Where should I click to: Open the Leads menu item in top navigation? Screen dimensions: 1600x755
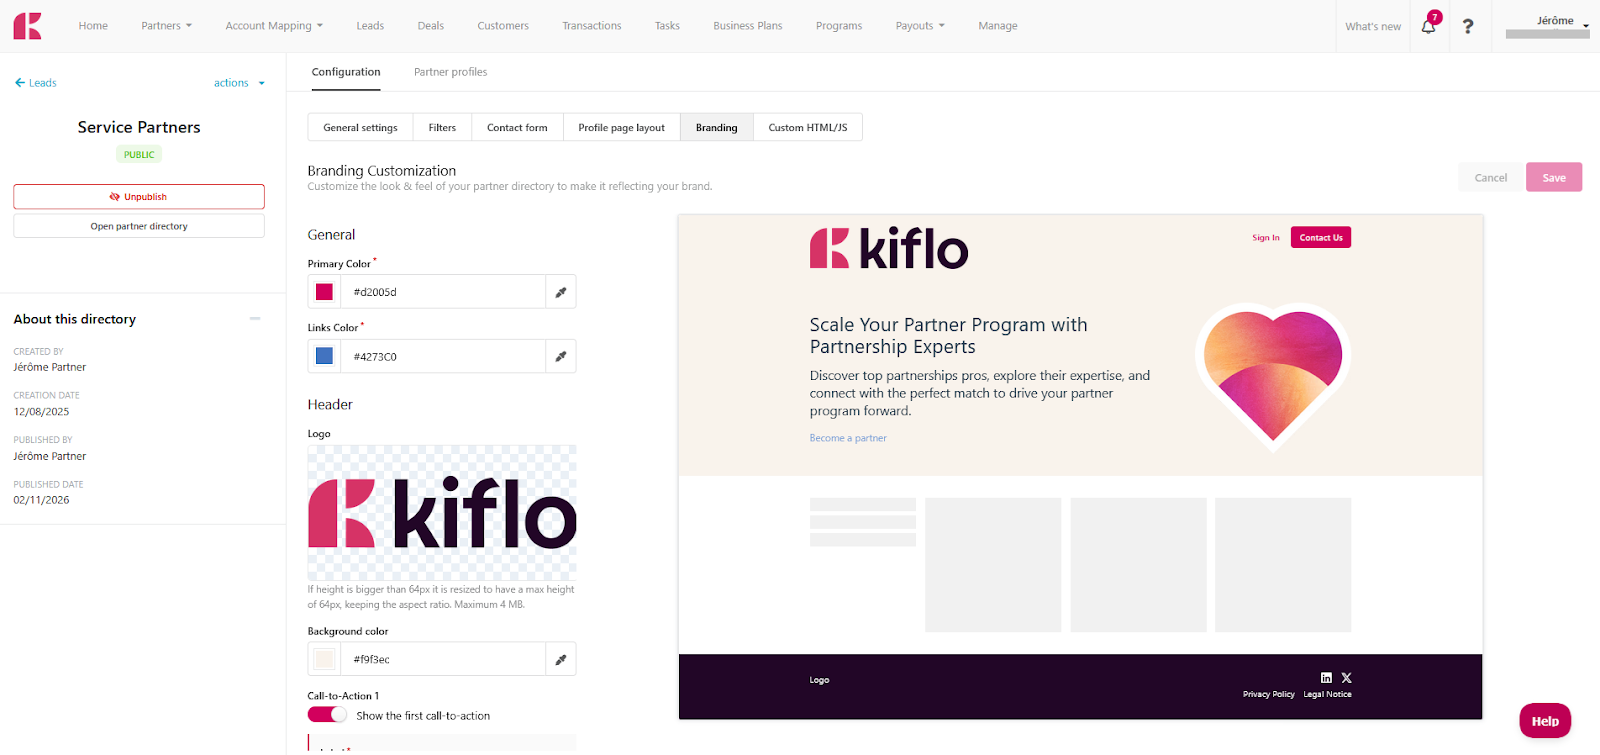click(370, 26)
